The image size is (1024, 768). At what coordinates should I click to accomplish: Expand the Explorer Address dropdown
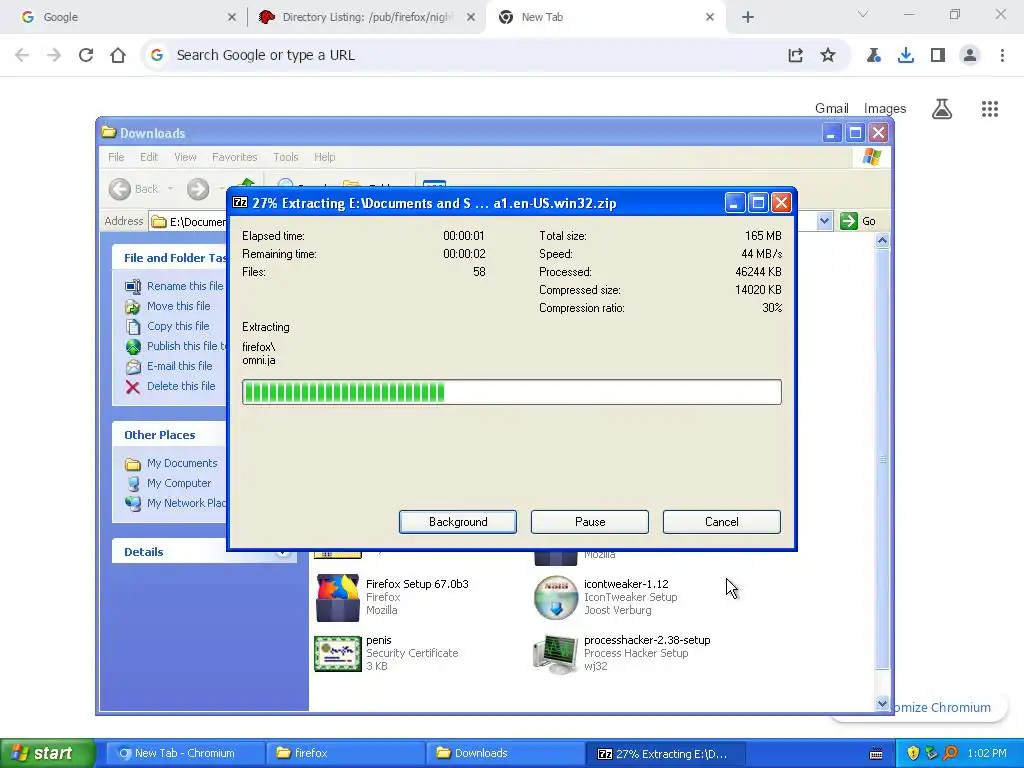824,221
